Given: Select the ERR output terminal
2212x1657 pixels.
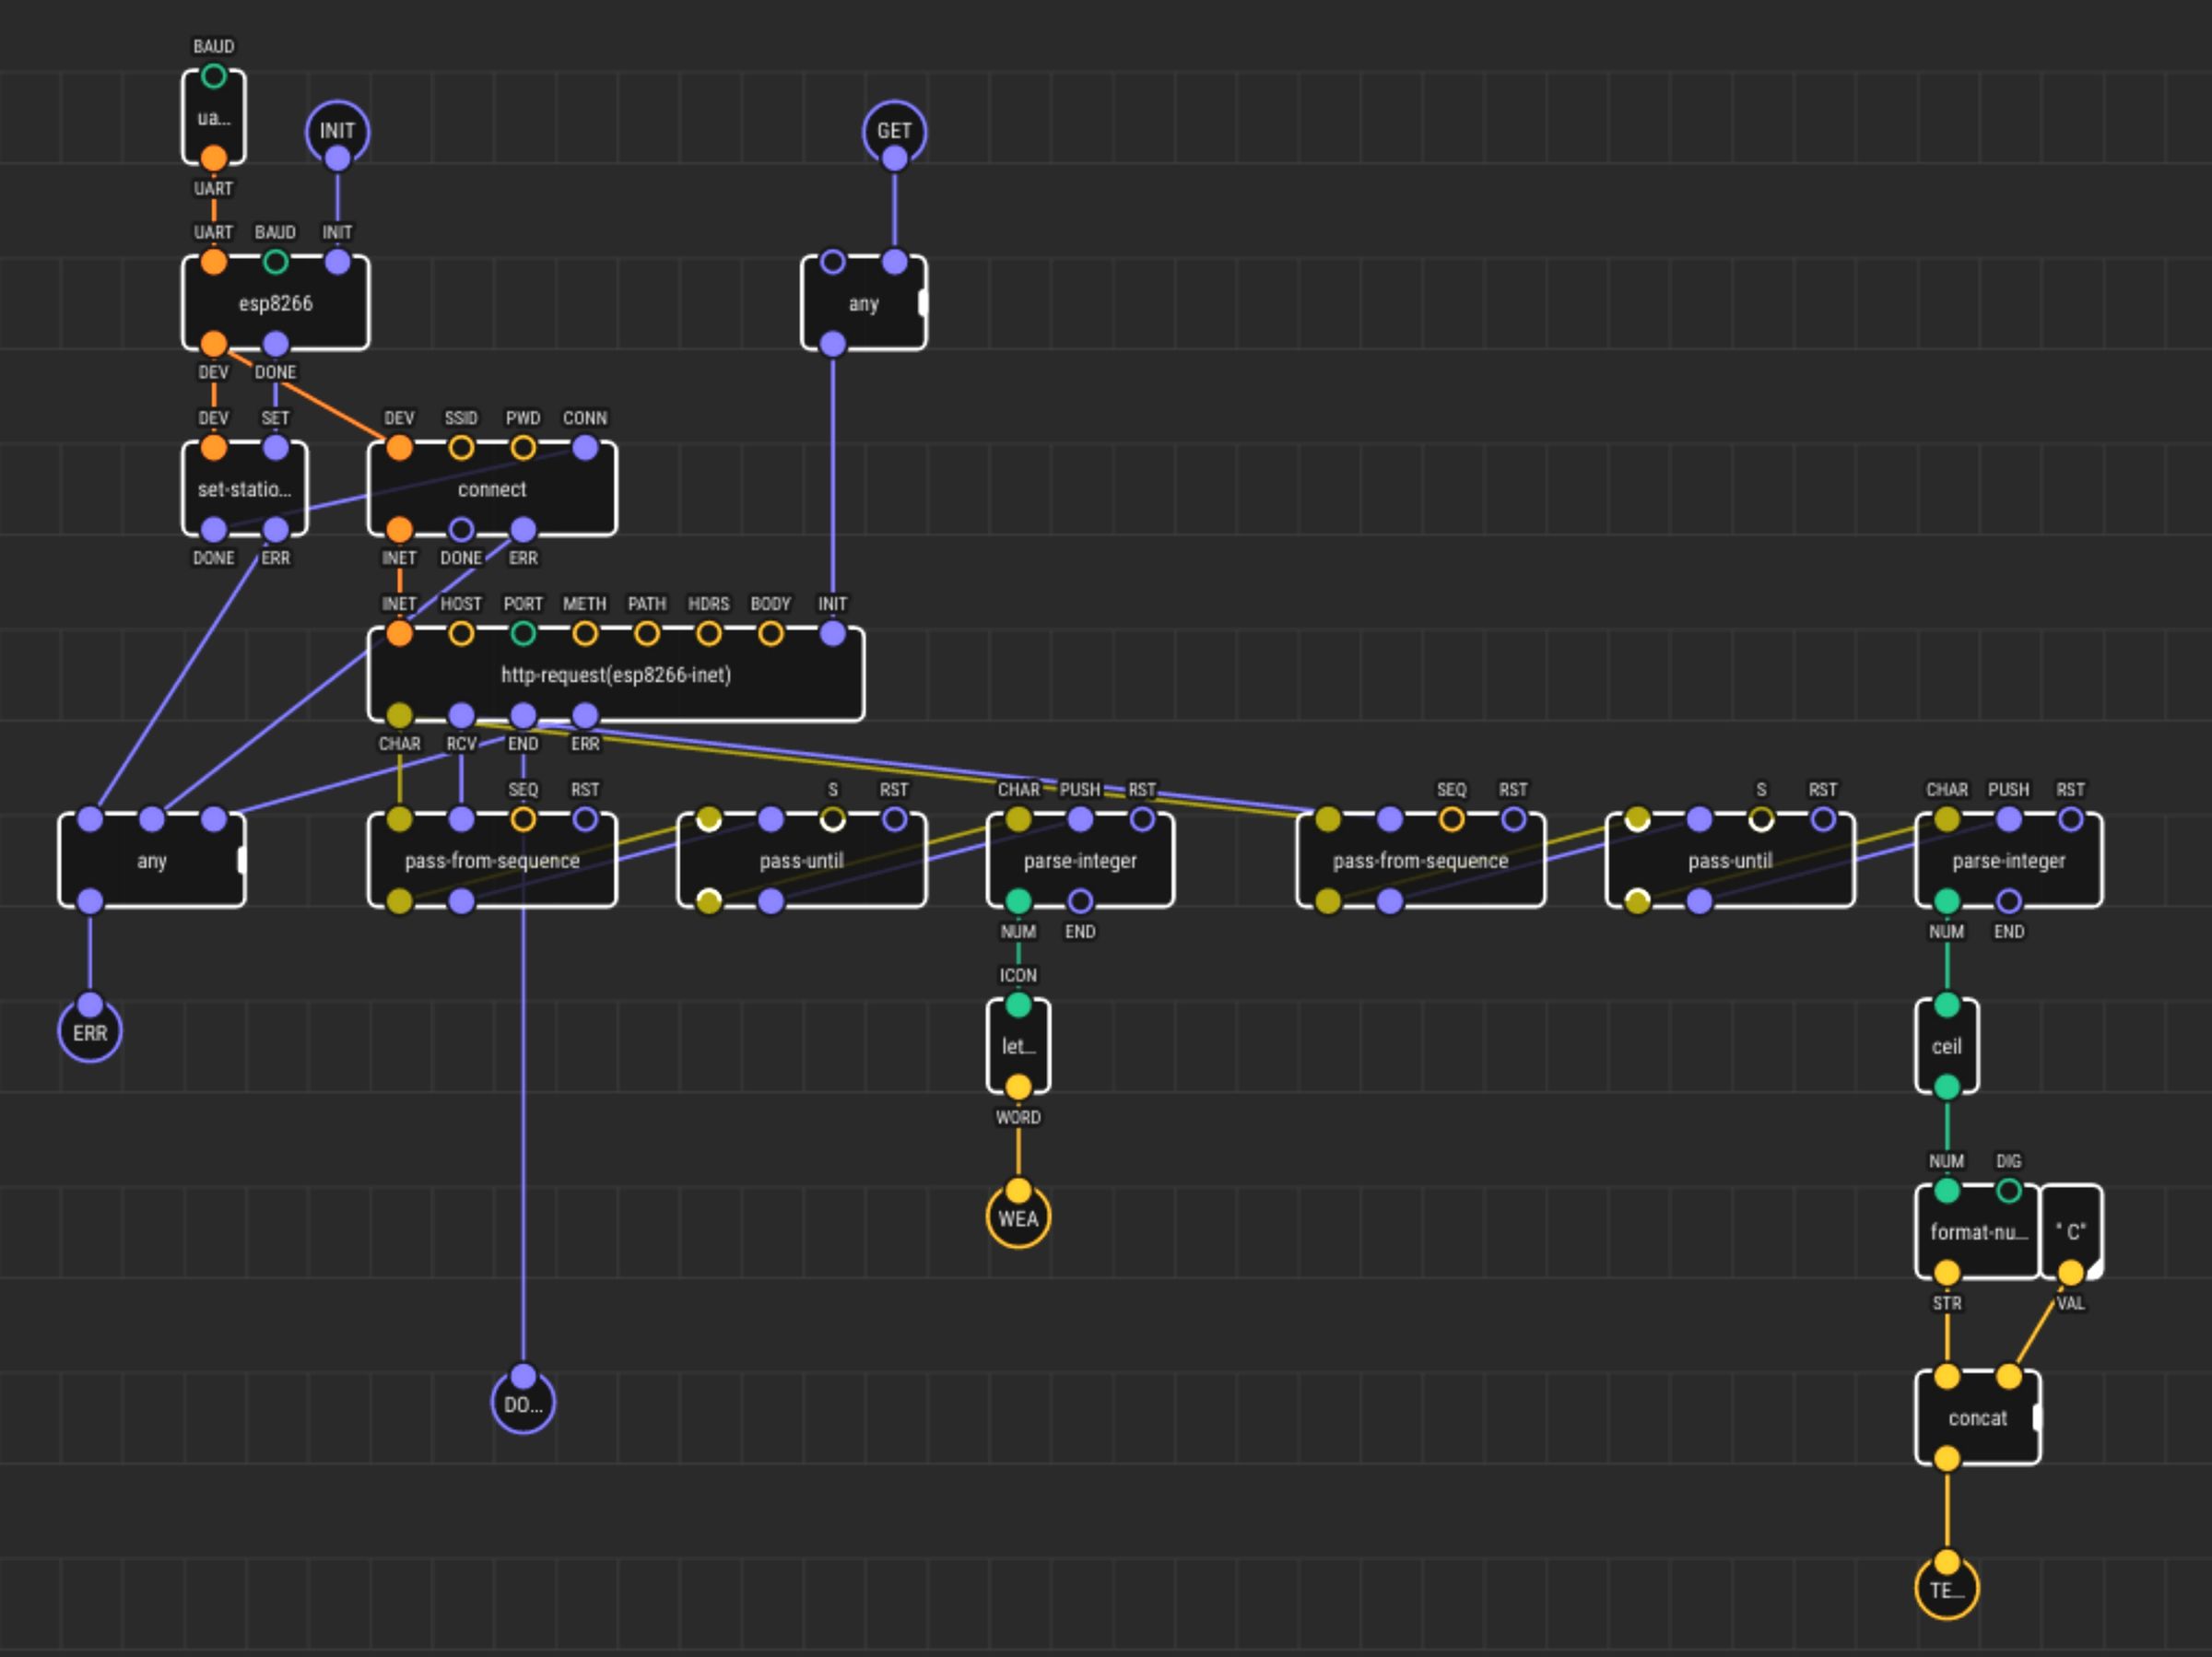Looking at the screenshot, I should [90, 1032].
